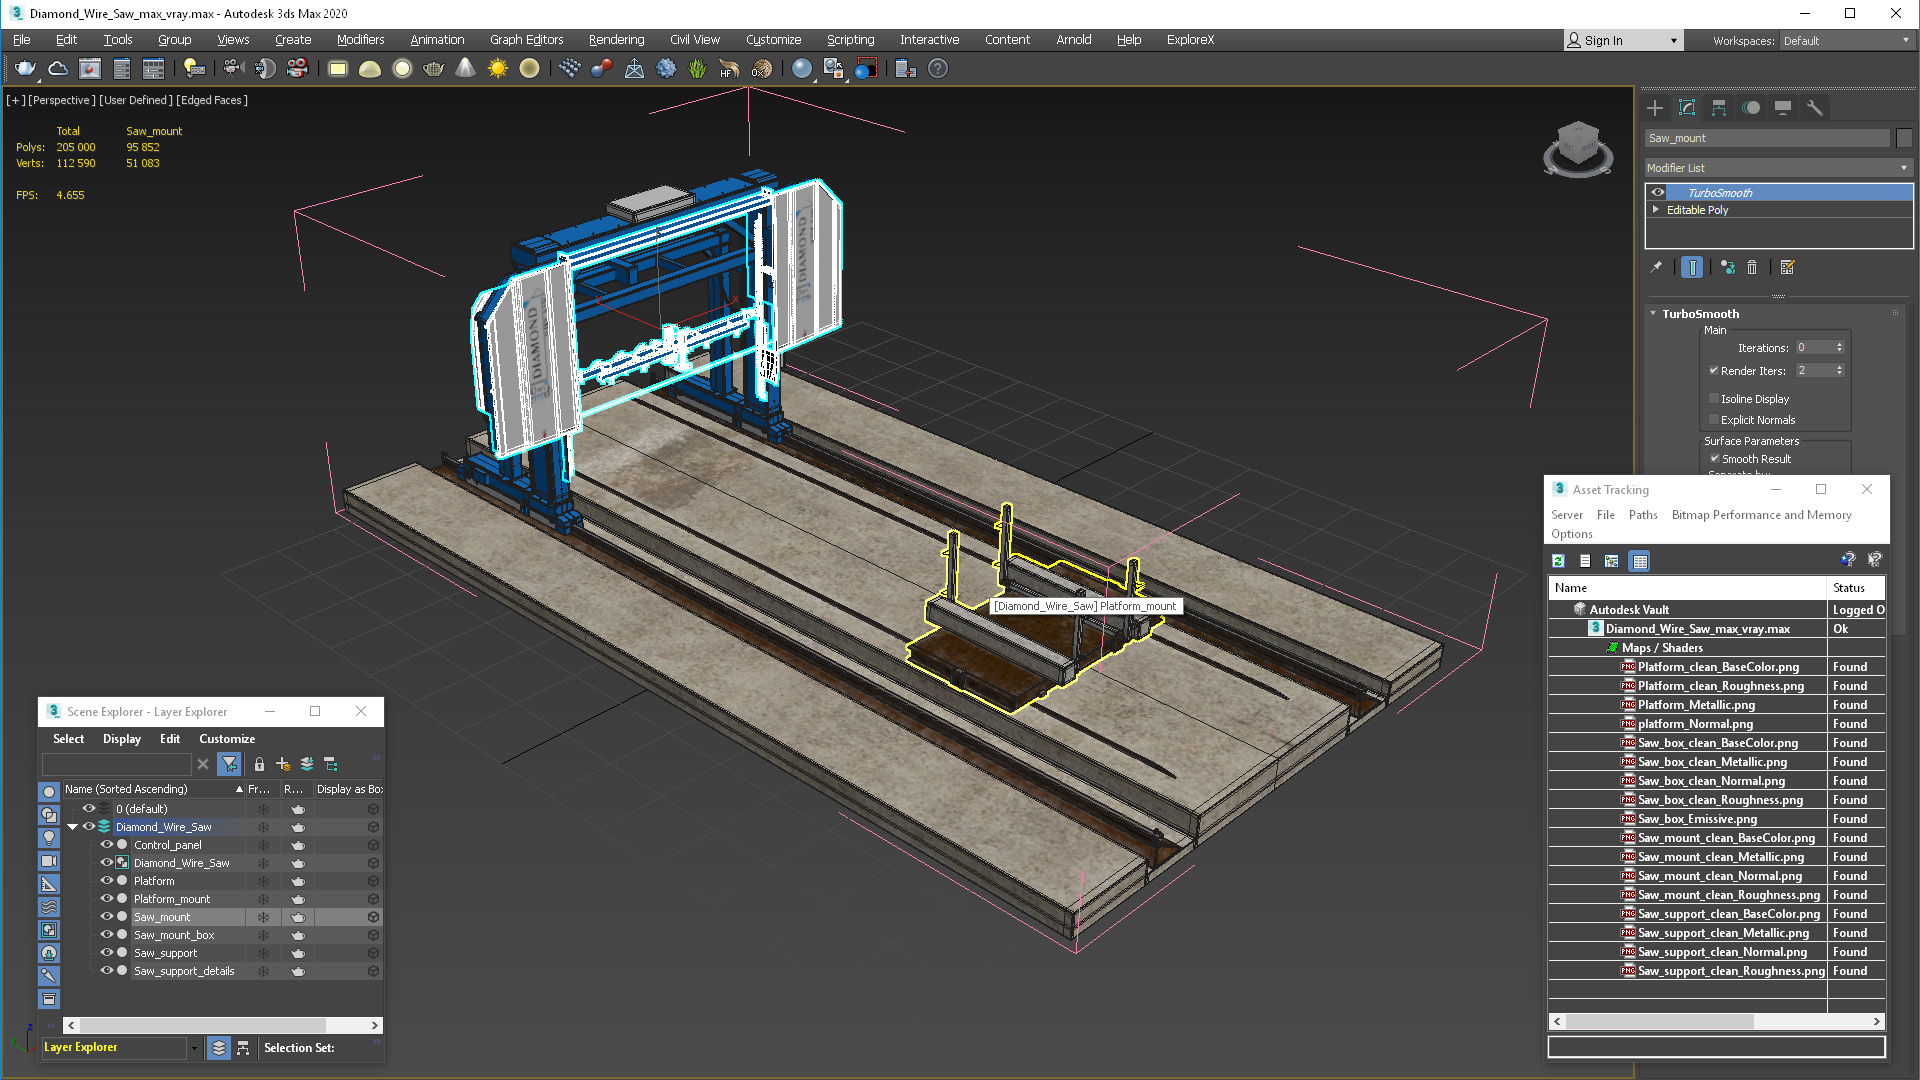Open Paths menu in Asset Tracking

click(x=1643, y=515)
